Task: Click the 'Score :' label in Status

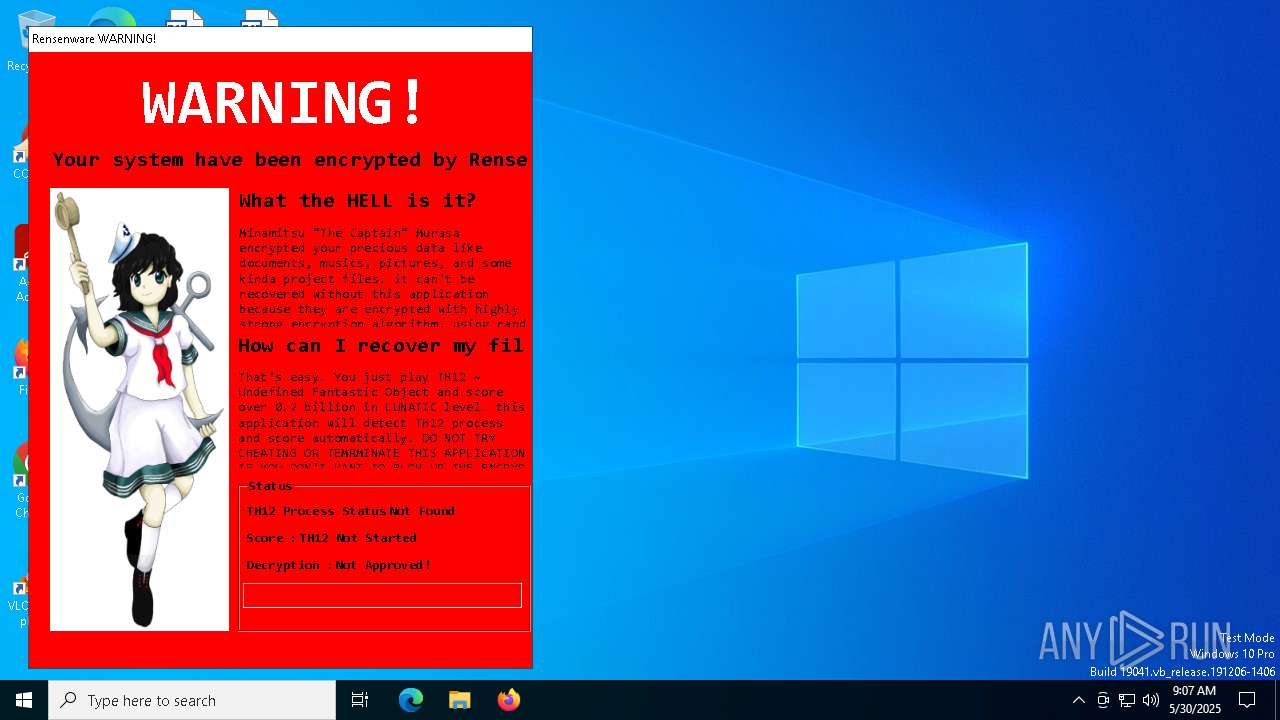Action: coord(271,538)
